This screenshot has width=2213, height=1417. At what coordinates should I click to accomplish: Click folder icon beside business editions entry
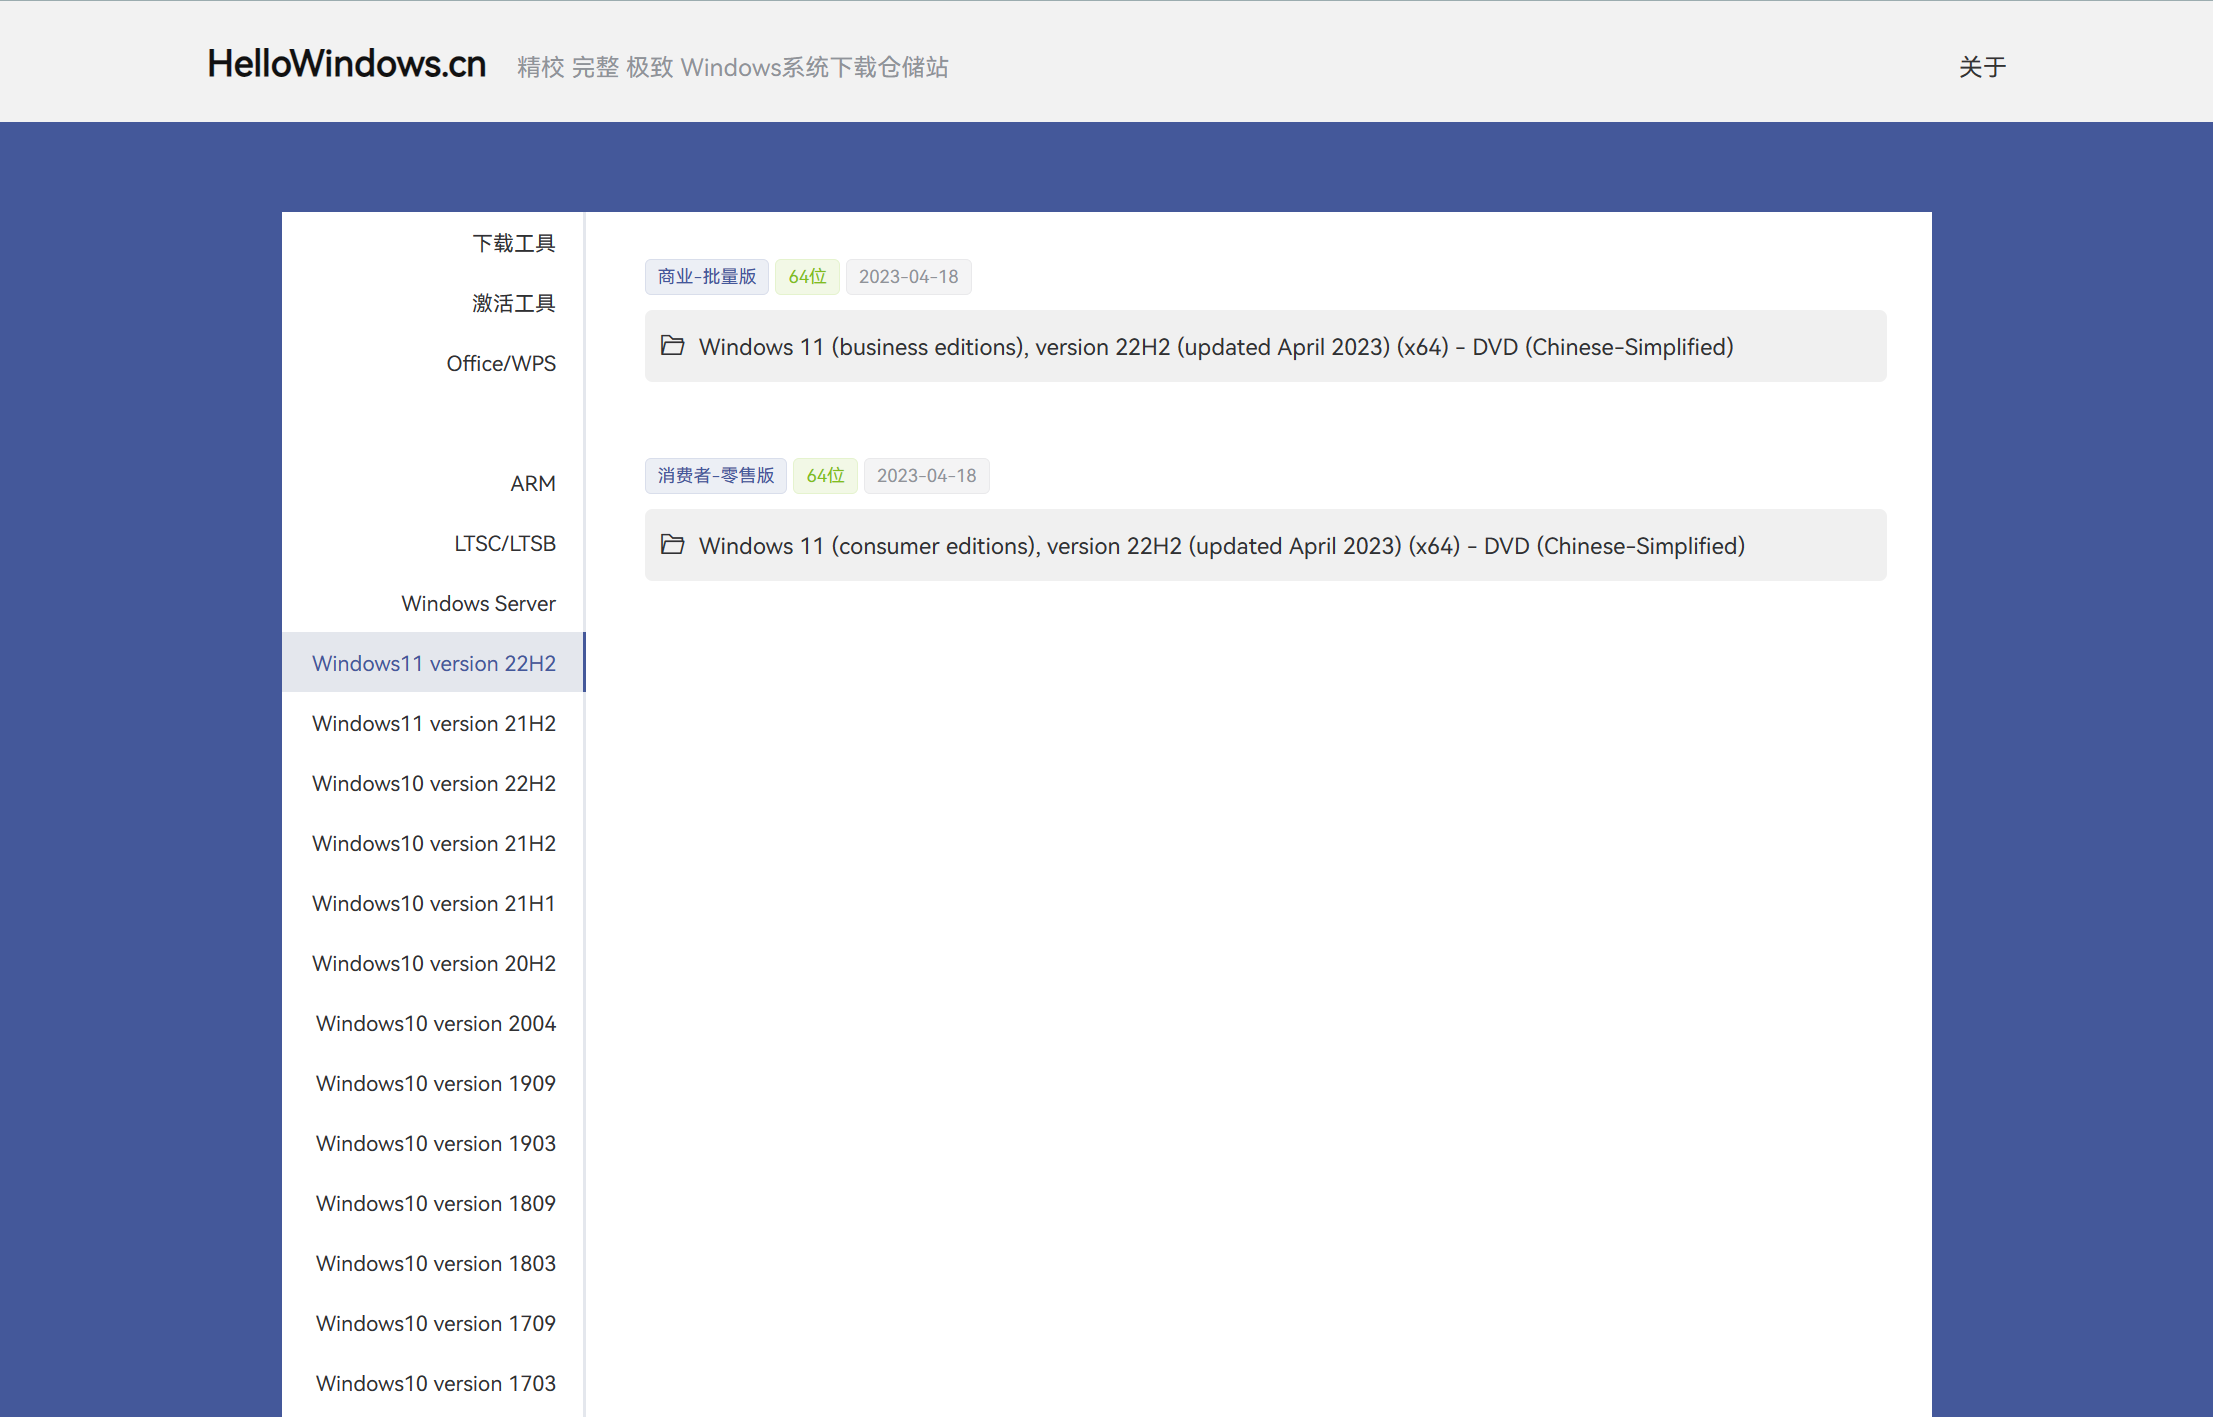[x=672, y=346]
